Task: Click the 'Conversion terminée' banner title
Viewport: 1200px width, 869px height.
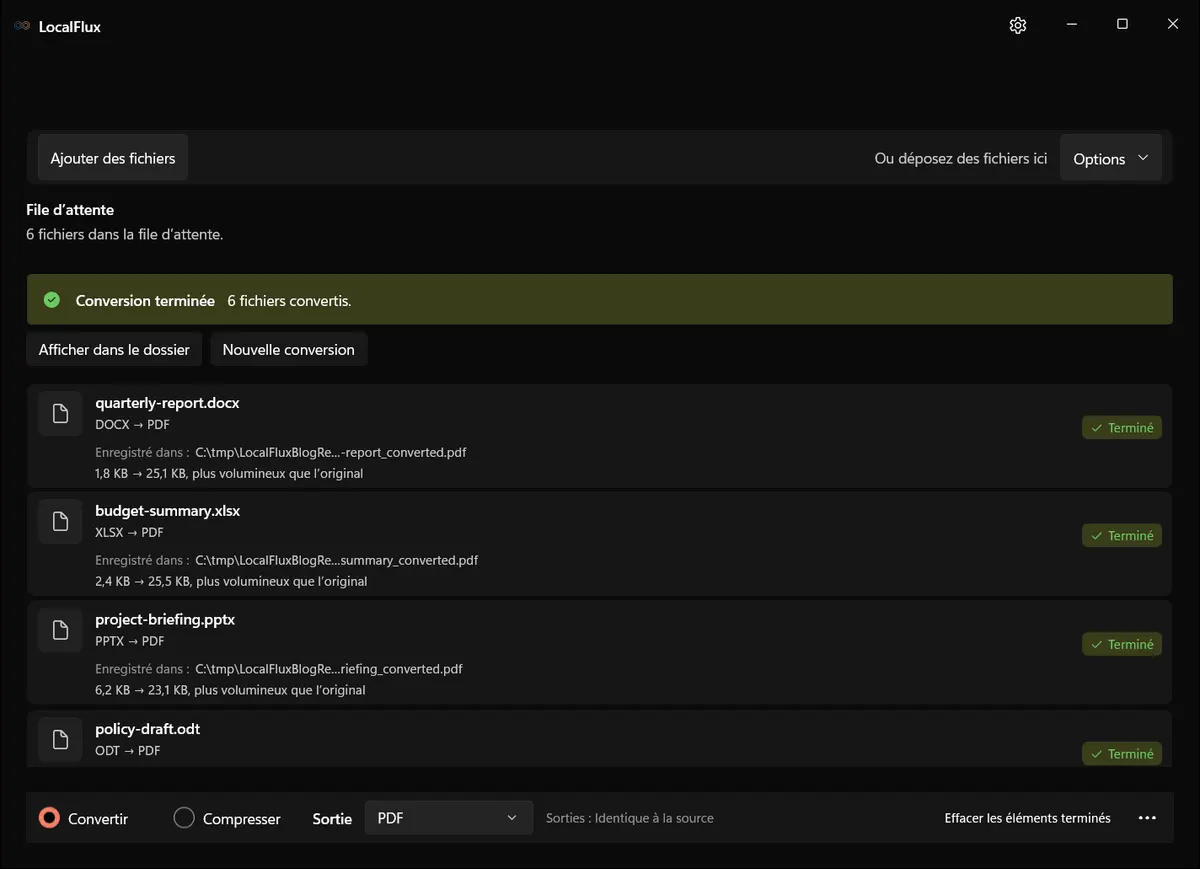Action: click(145, 301)
